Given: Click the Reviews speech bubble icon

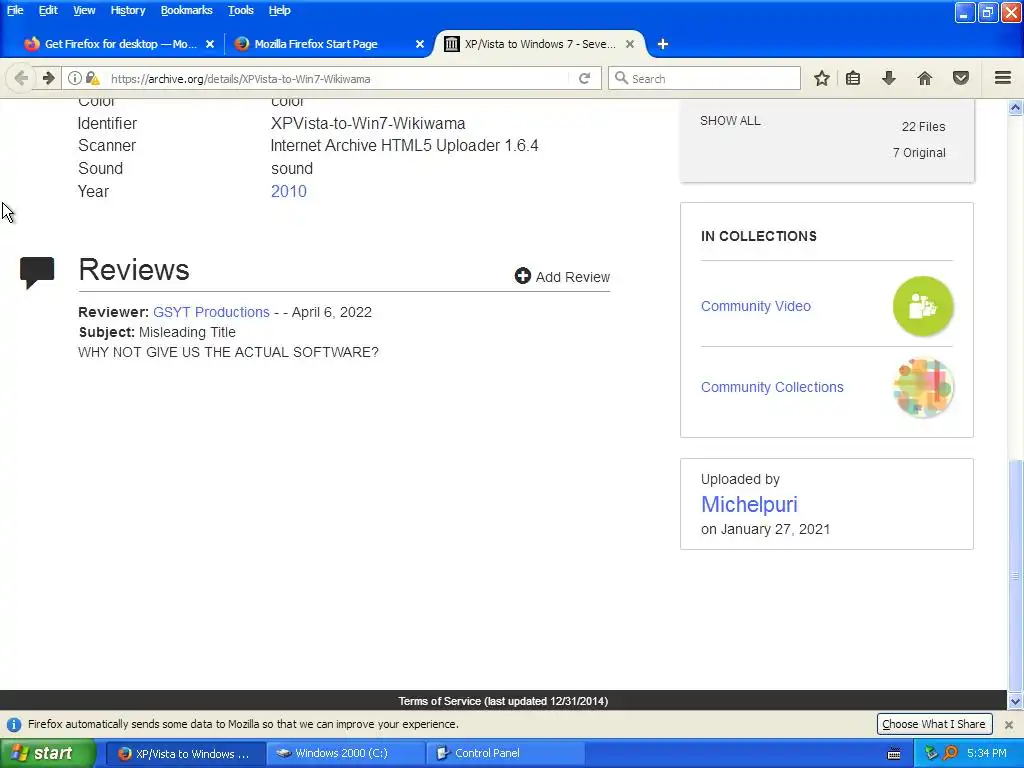Looking at the screenshot, I should [37, 272].
